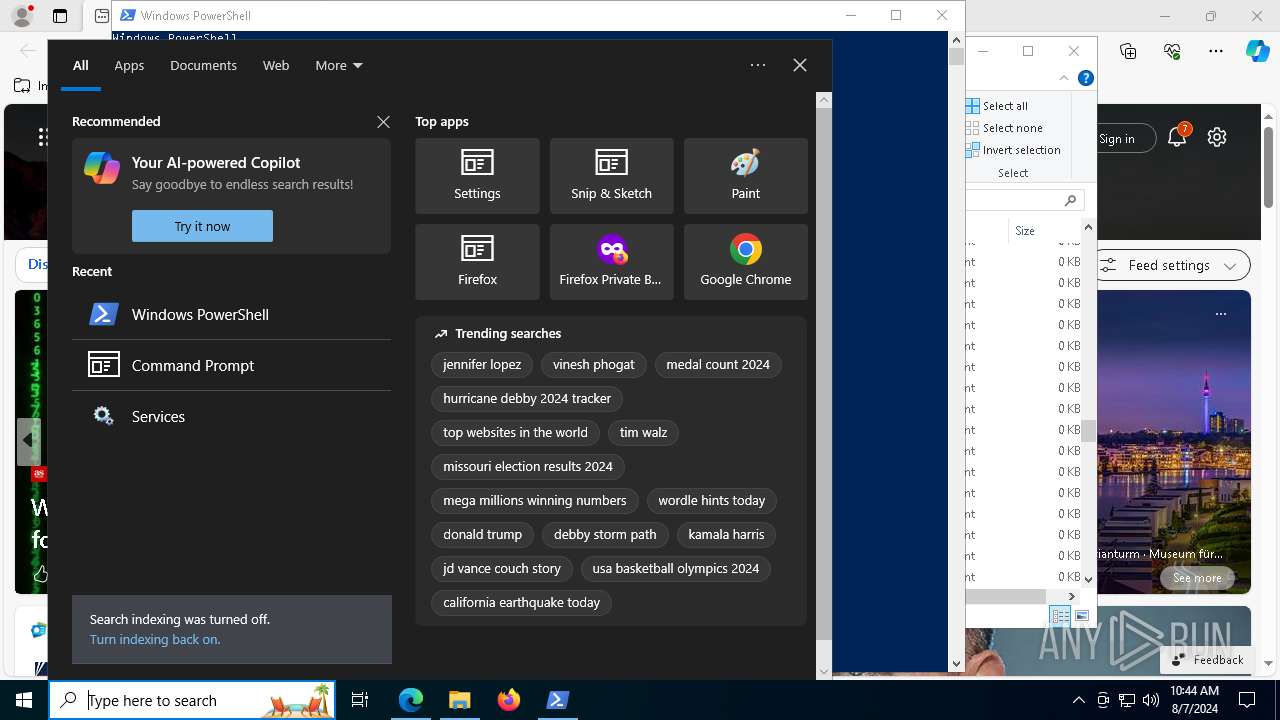
Task: Open Edge settings and more menu
Action: [1216, 51]
